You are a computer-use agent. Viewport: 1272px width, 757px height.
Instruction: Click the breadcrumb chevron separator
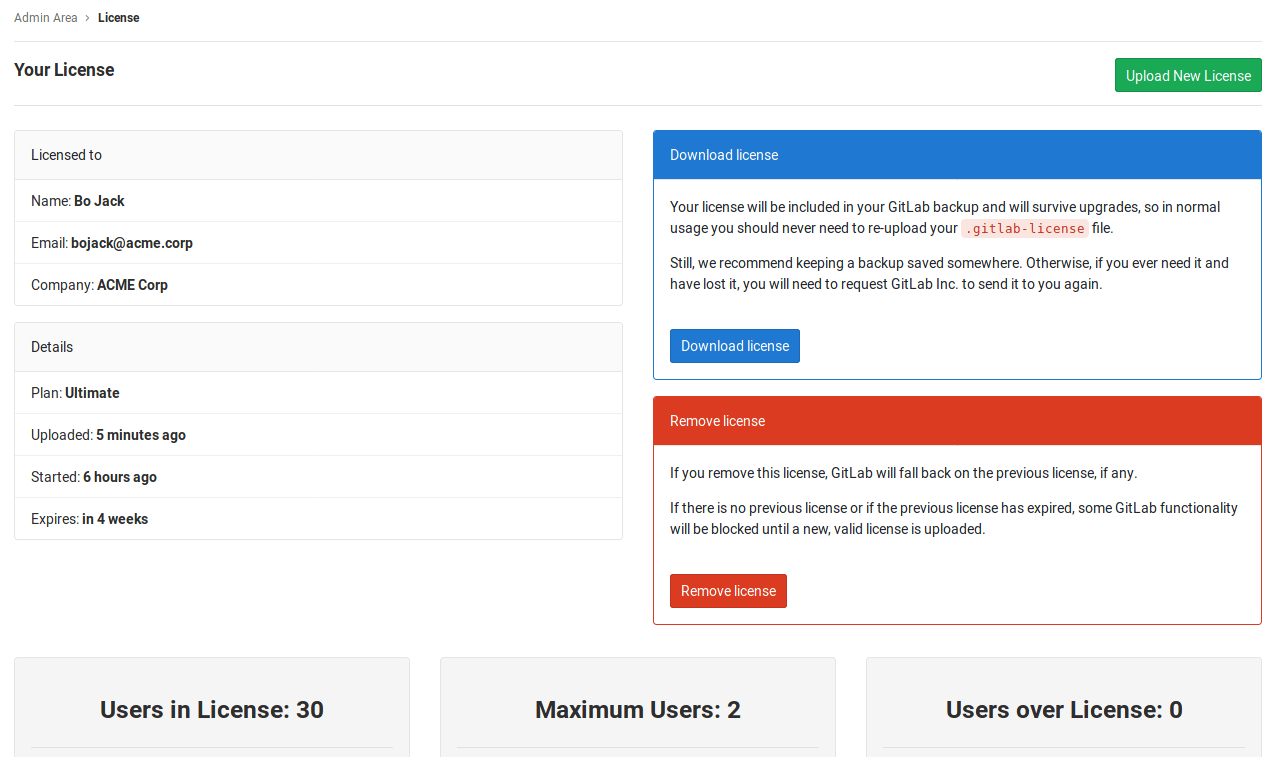pyautogui.click(x=88, y=18)
